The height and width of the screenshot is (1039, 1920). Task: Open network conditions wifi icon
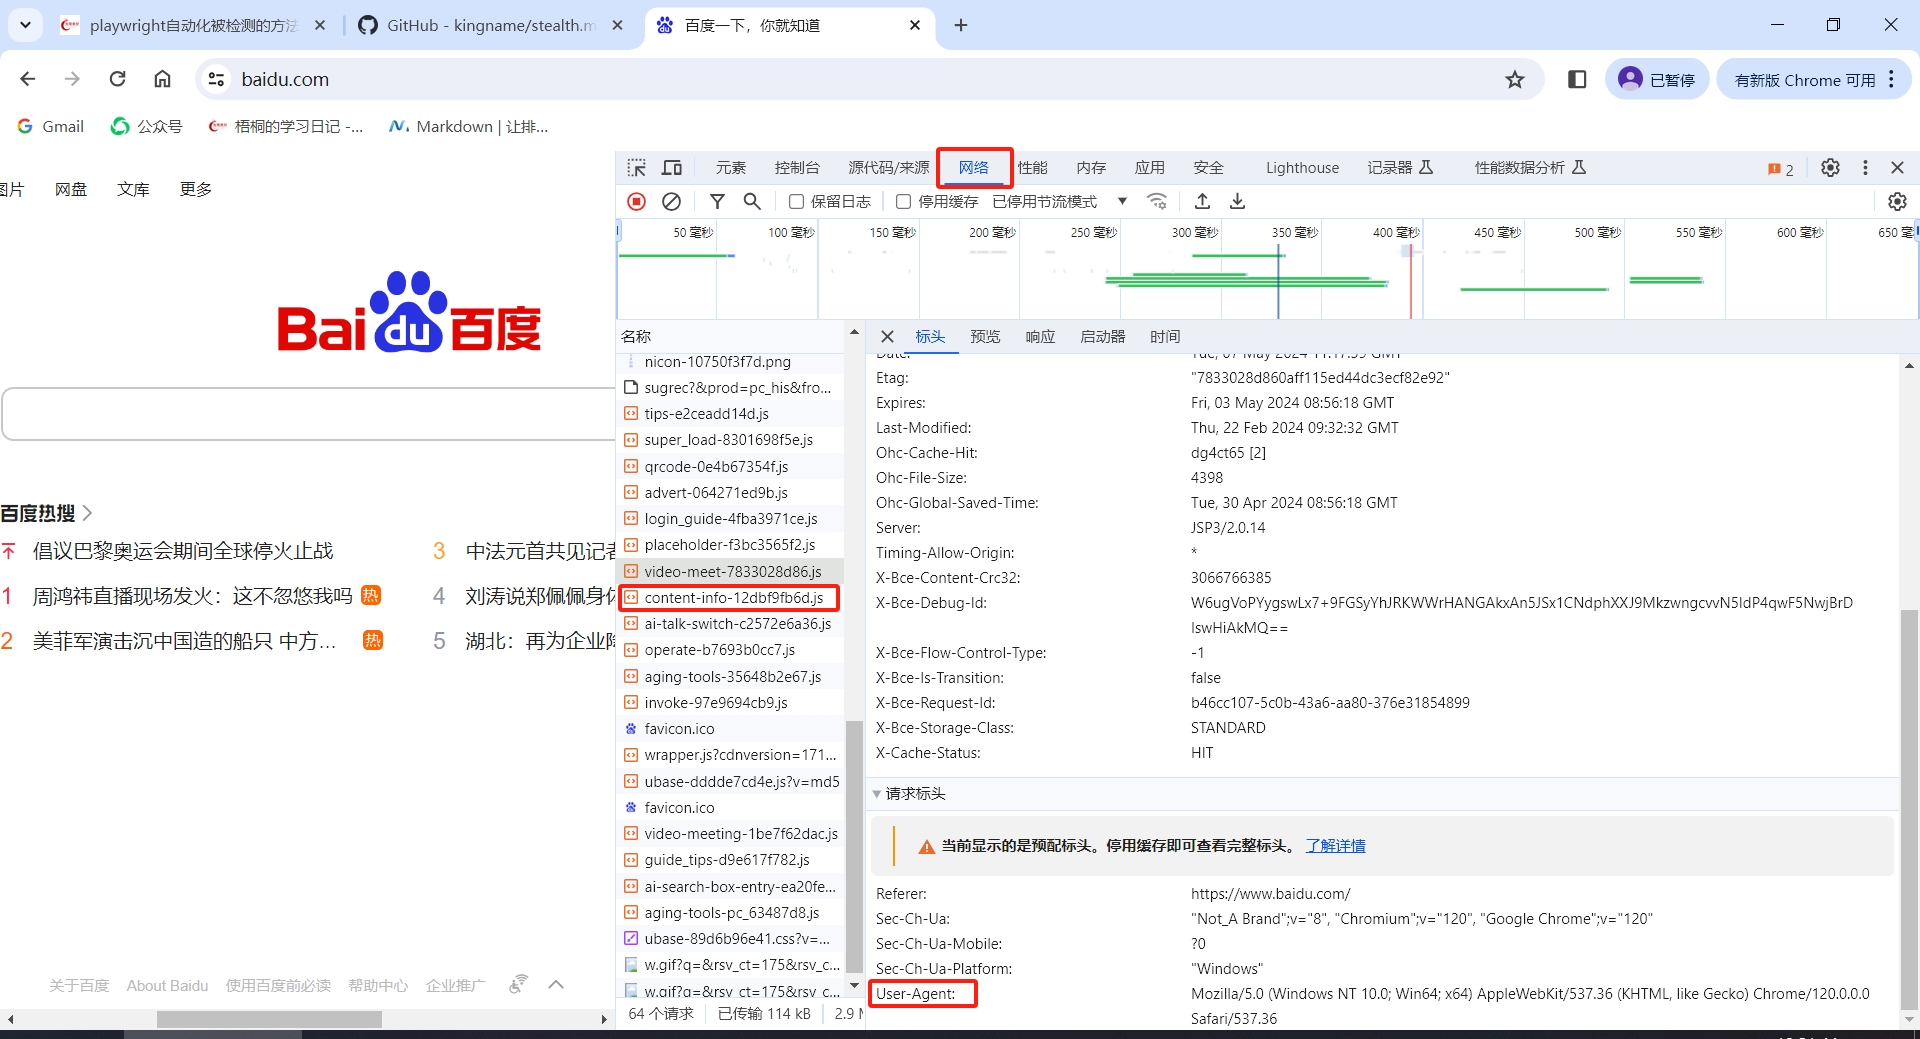[1157, 201]
